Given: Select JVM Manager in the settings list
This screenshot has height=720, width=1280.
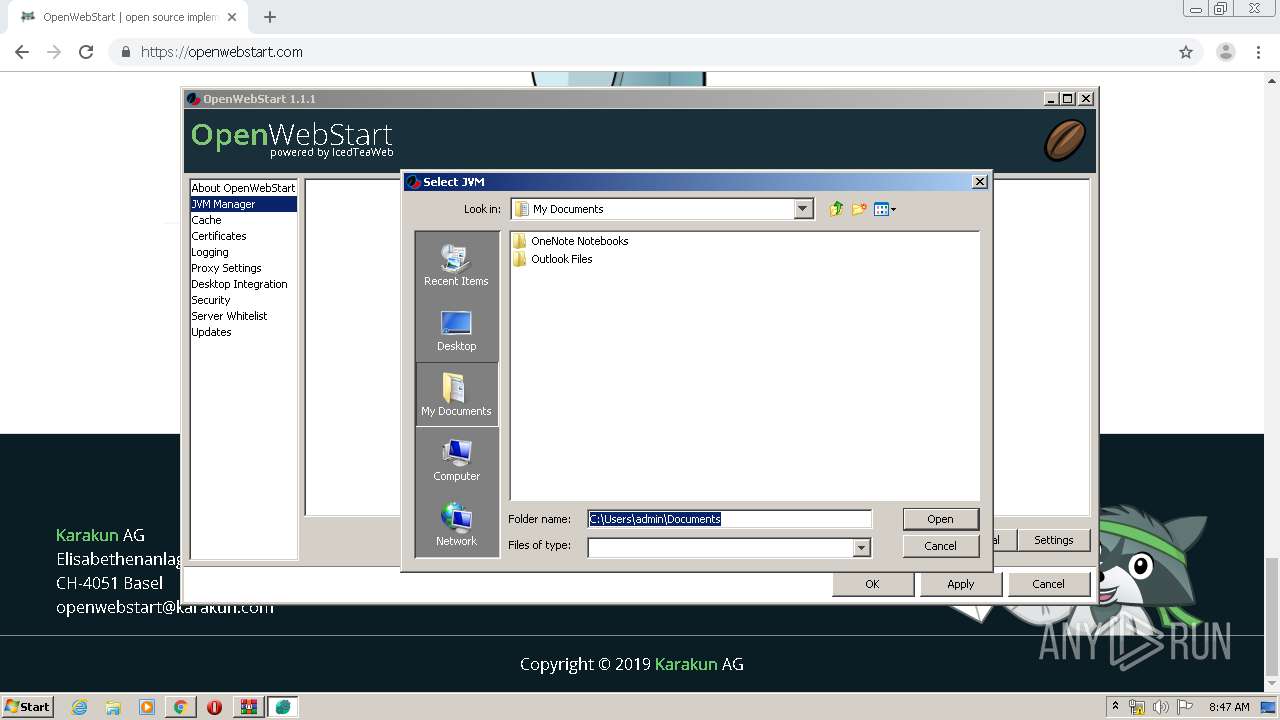Looking at the screenshot, I should (x=243, y=204).
